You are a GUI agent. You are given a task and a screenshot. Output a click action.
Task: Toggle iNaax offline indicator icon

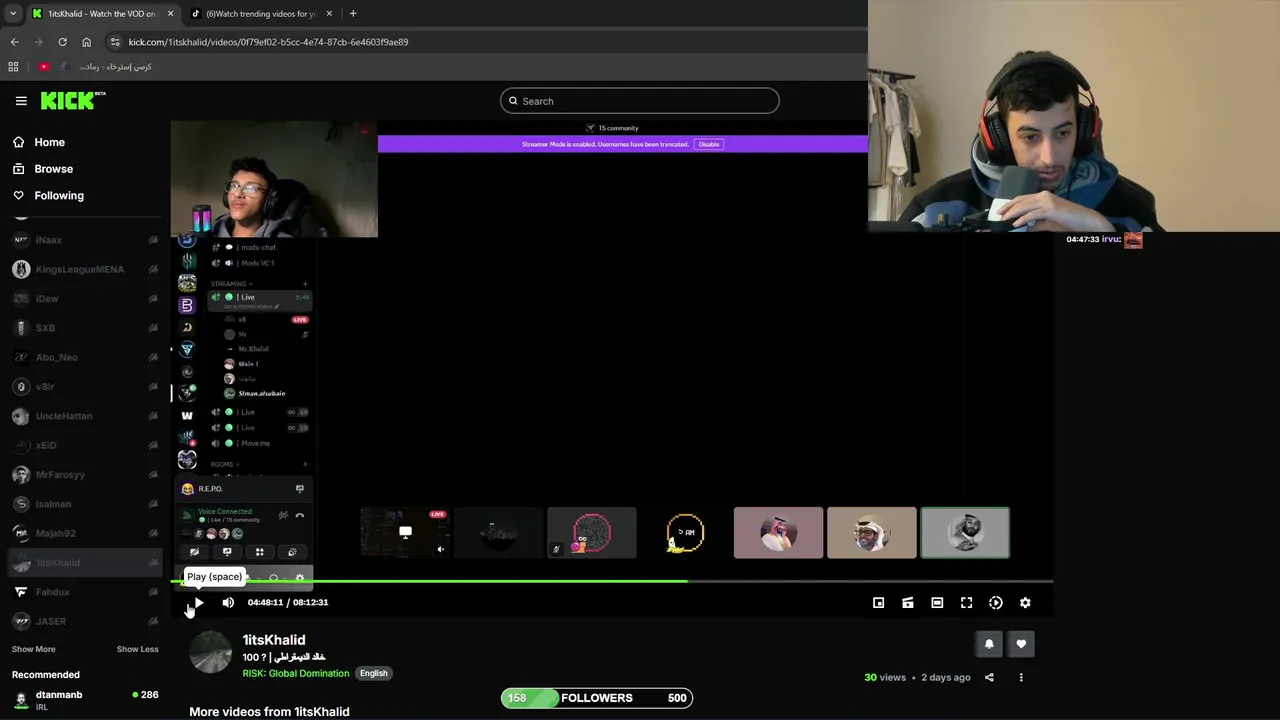click(153, 240)
